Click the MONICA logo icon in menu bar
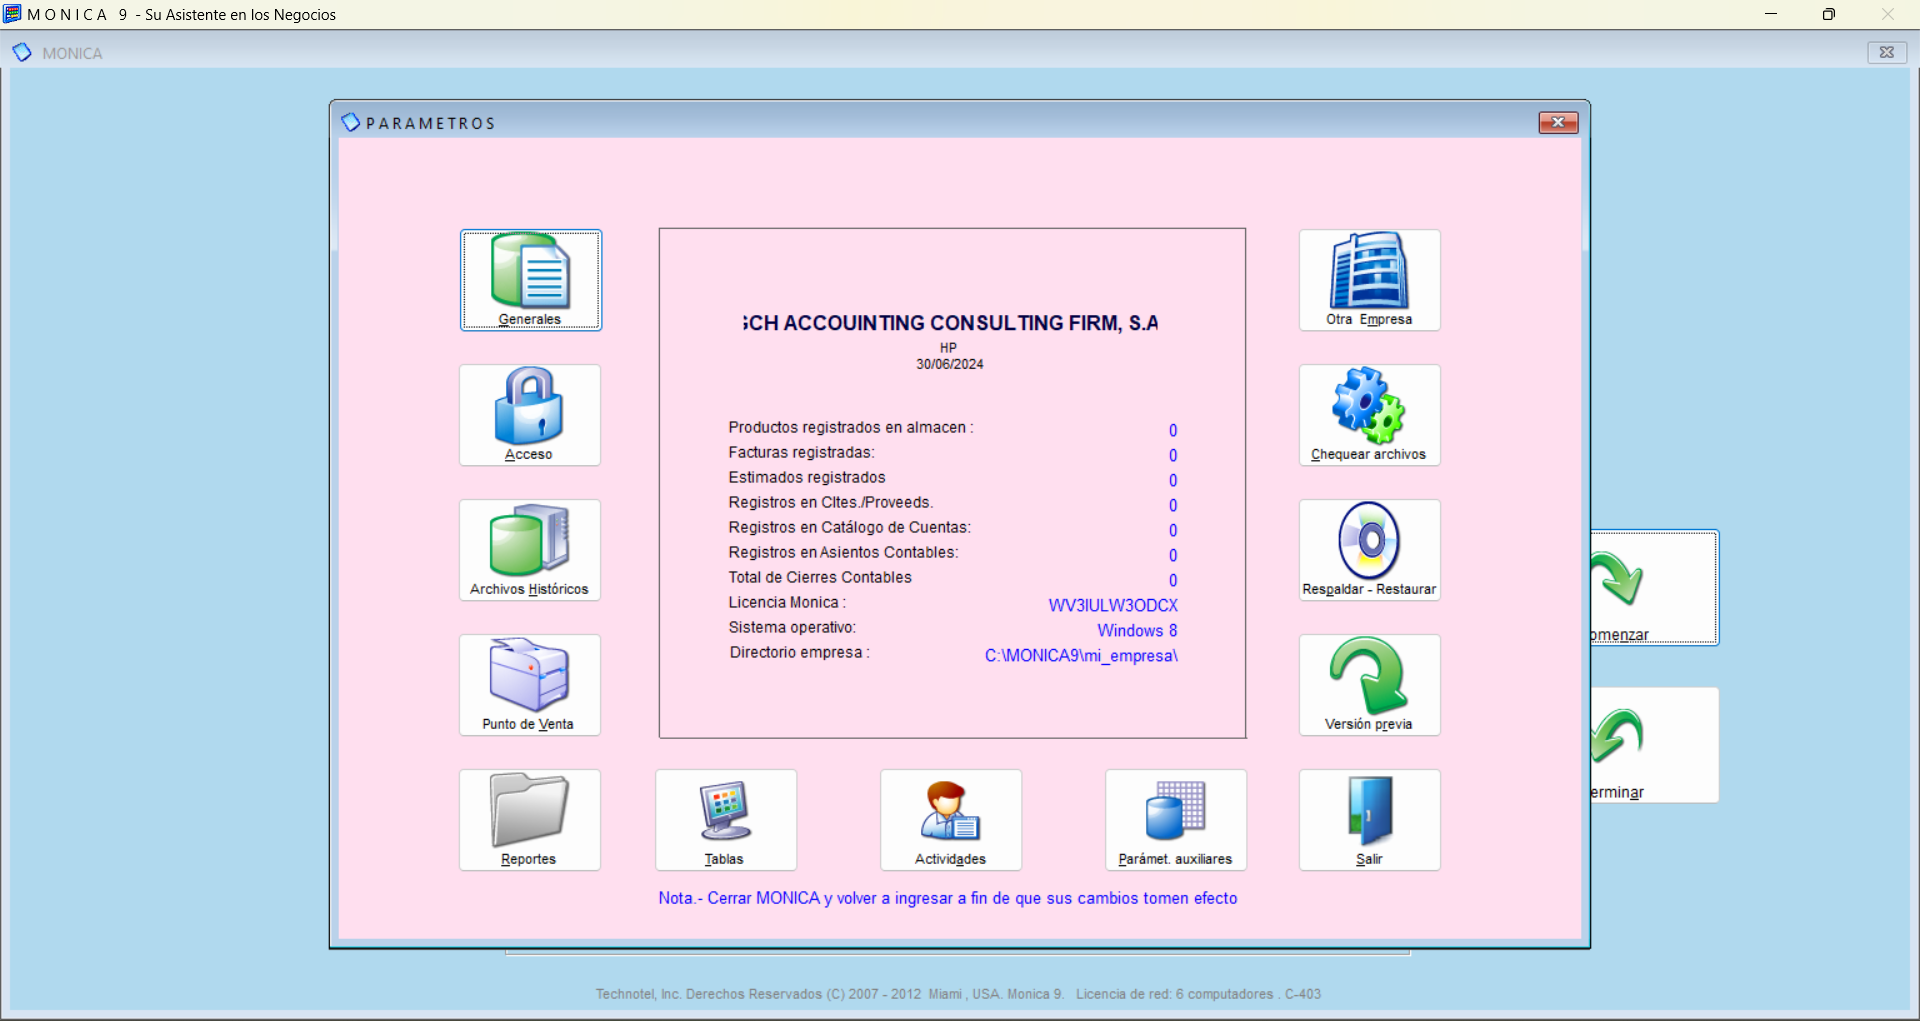The width and height of the screenshot is (1920, 1021). pyautogui.click(x=22, y=52)
